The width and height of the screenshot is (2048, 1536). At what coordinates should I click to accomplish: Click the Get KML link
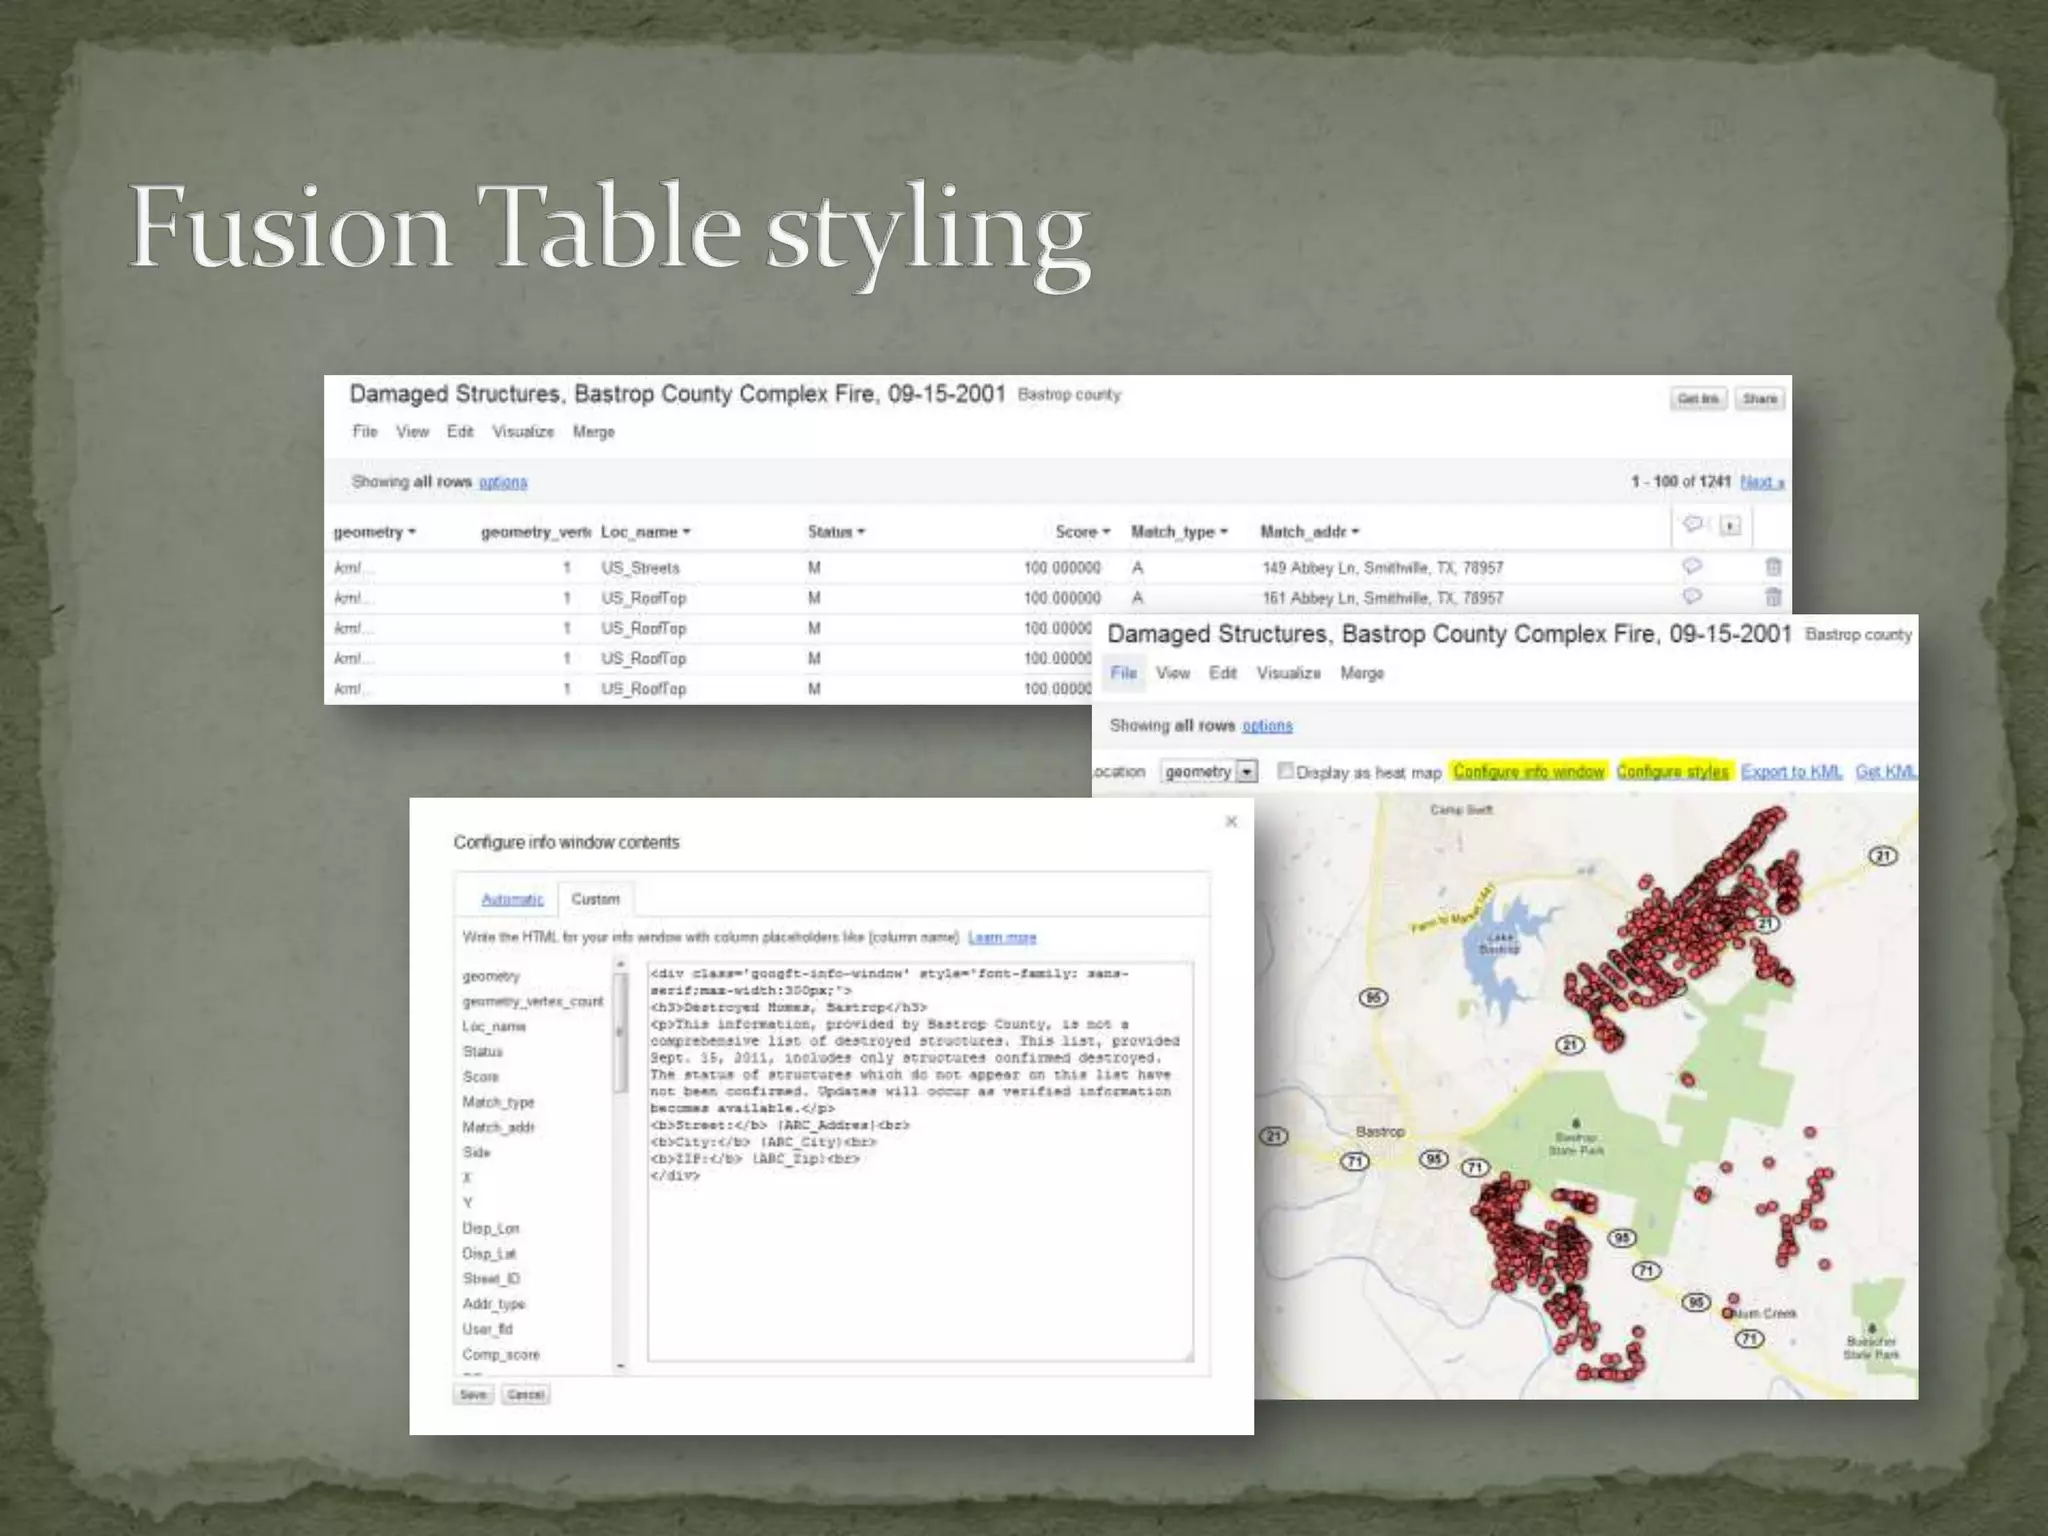click(1886, 771)
